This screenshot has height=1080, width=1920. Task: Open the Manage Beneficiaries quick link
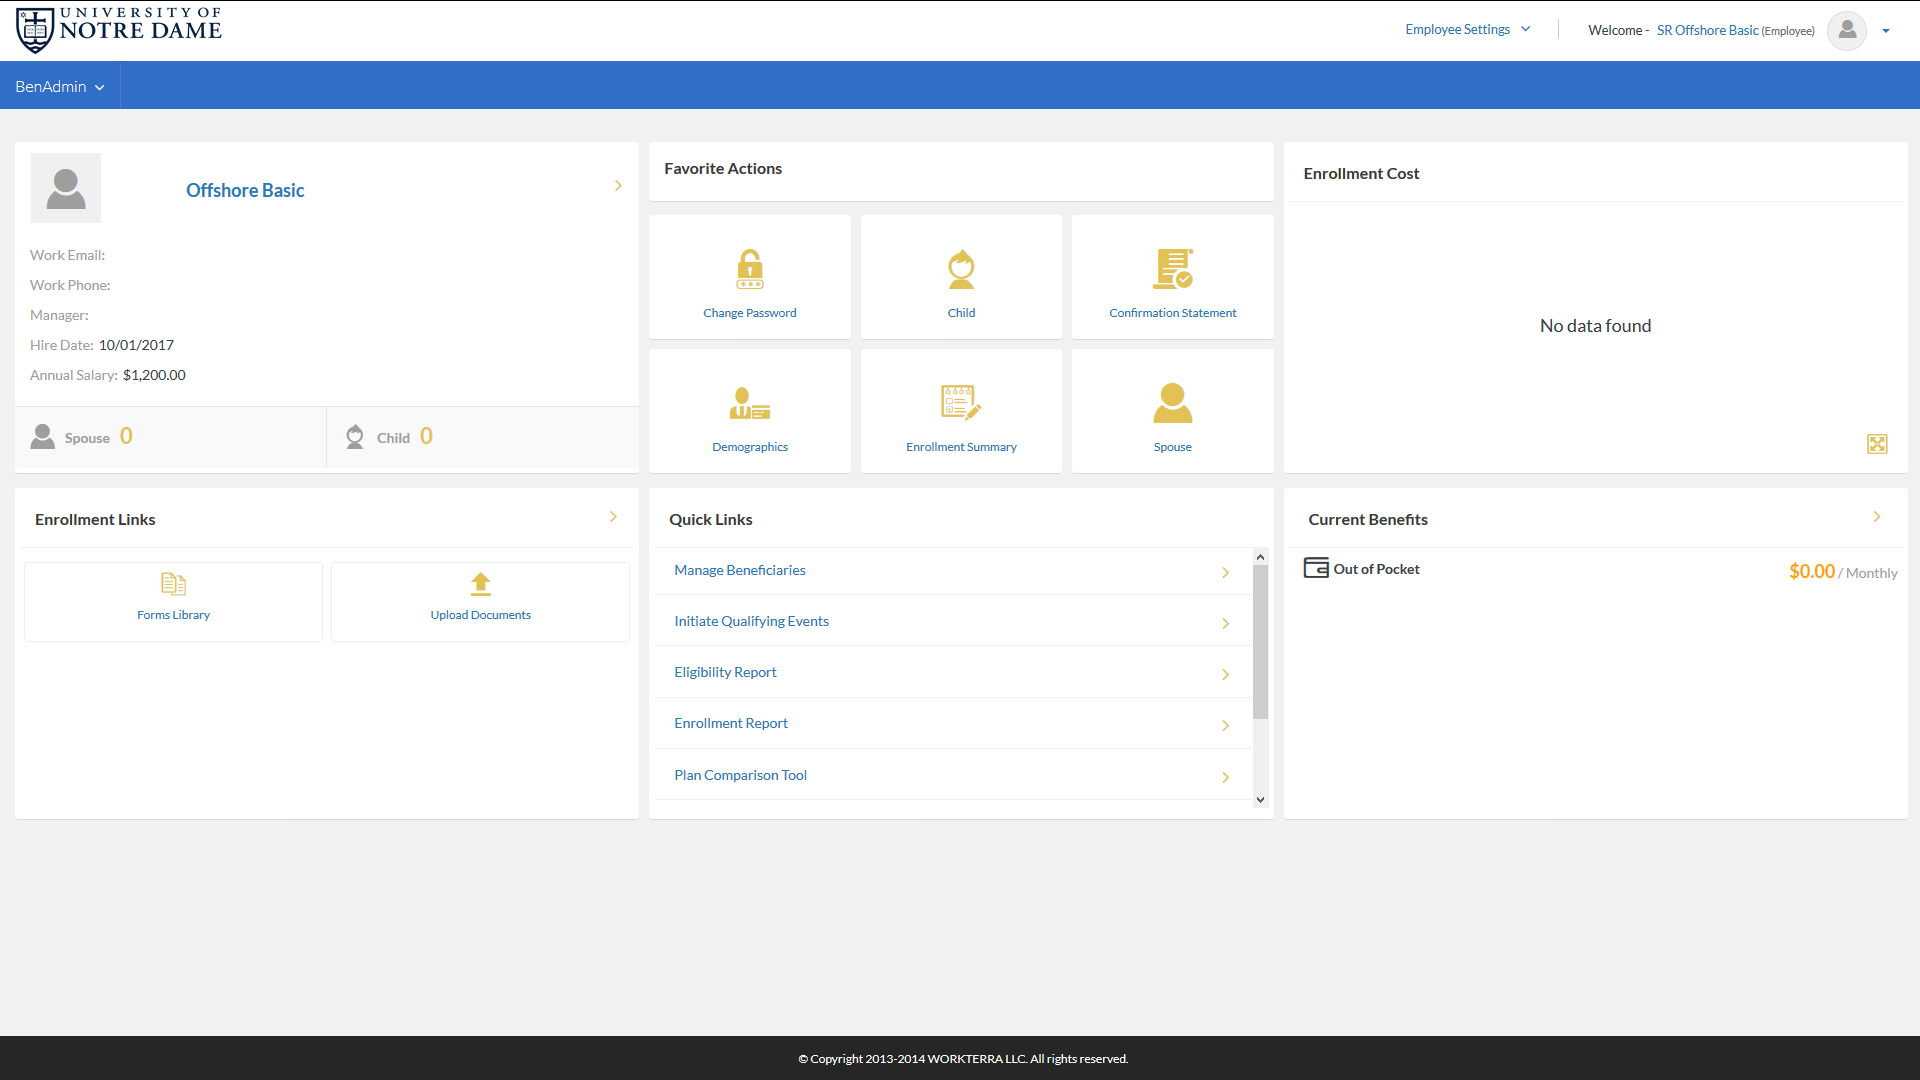740,570
